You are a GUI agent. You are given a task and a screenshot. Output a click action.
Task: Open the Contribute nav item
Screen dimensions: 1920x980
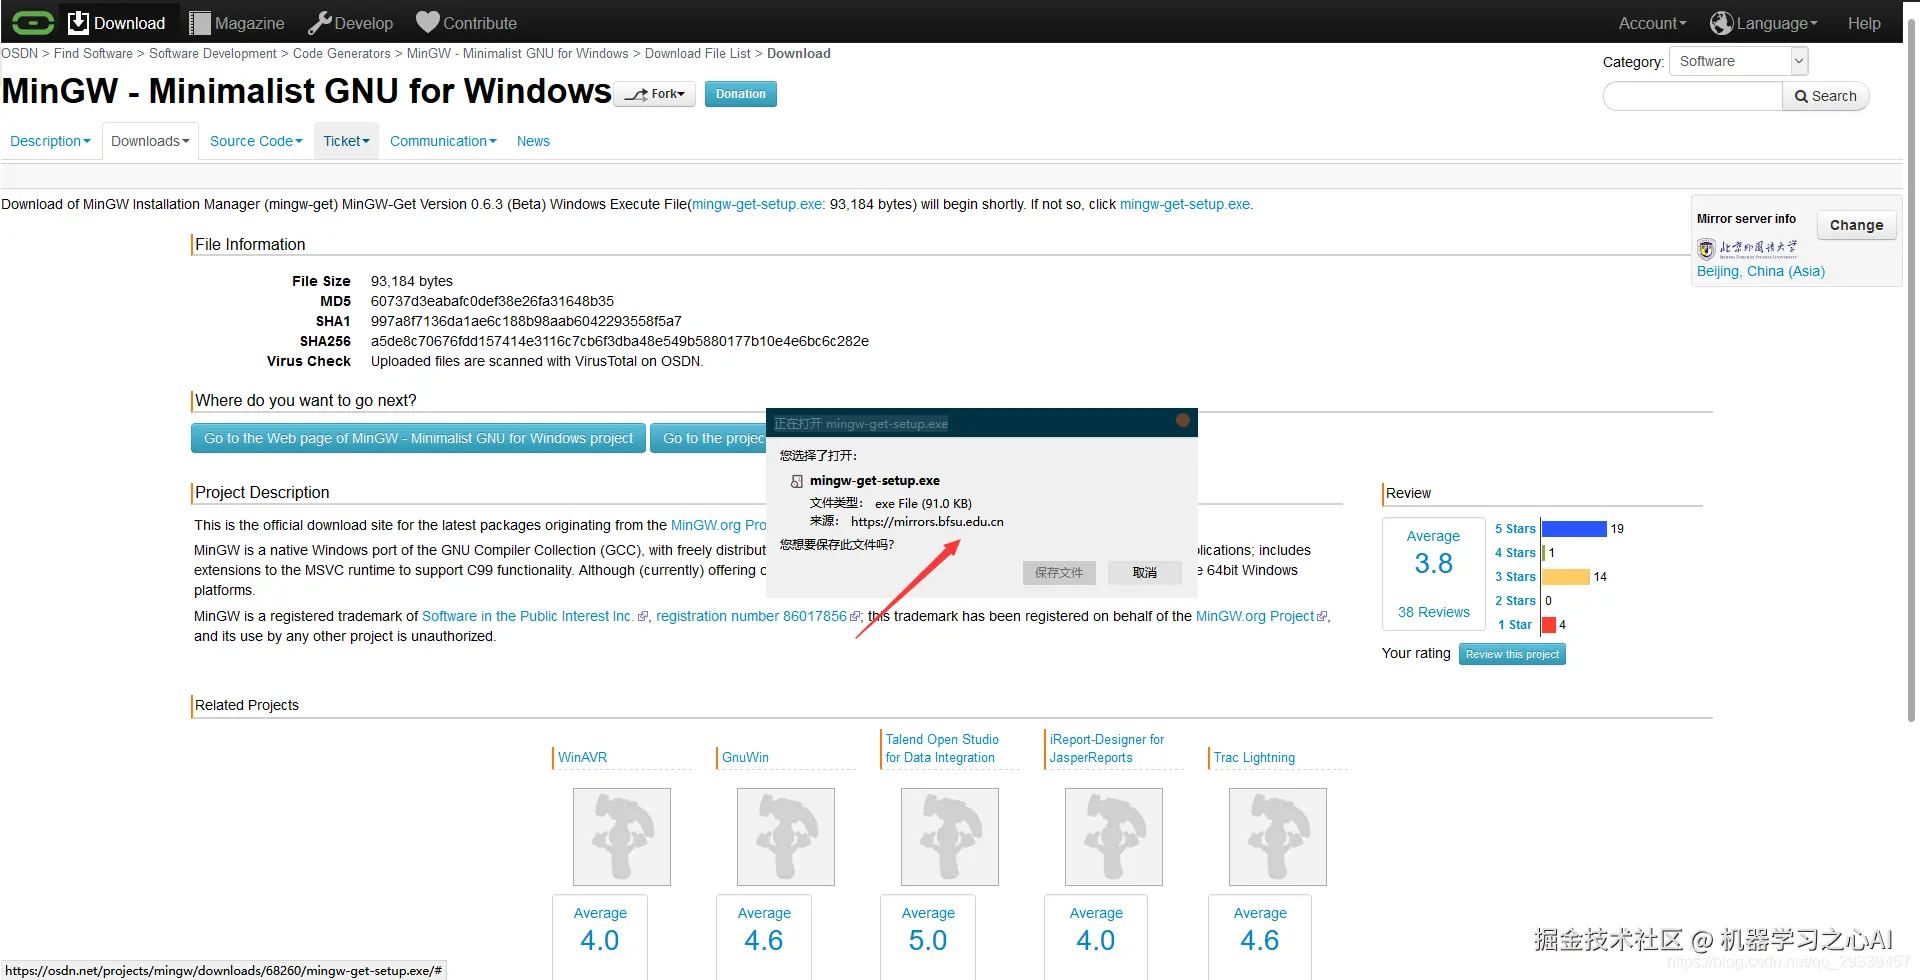pyautogui.click(x=467, y=22)
